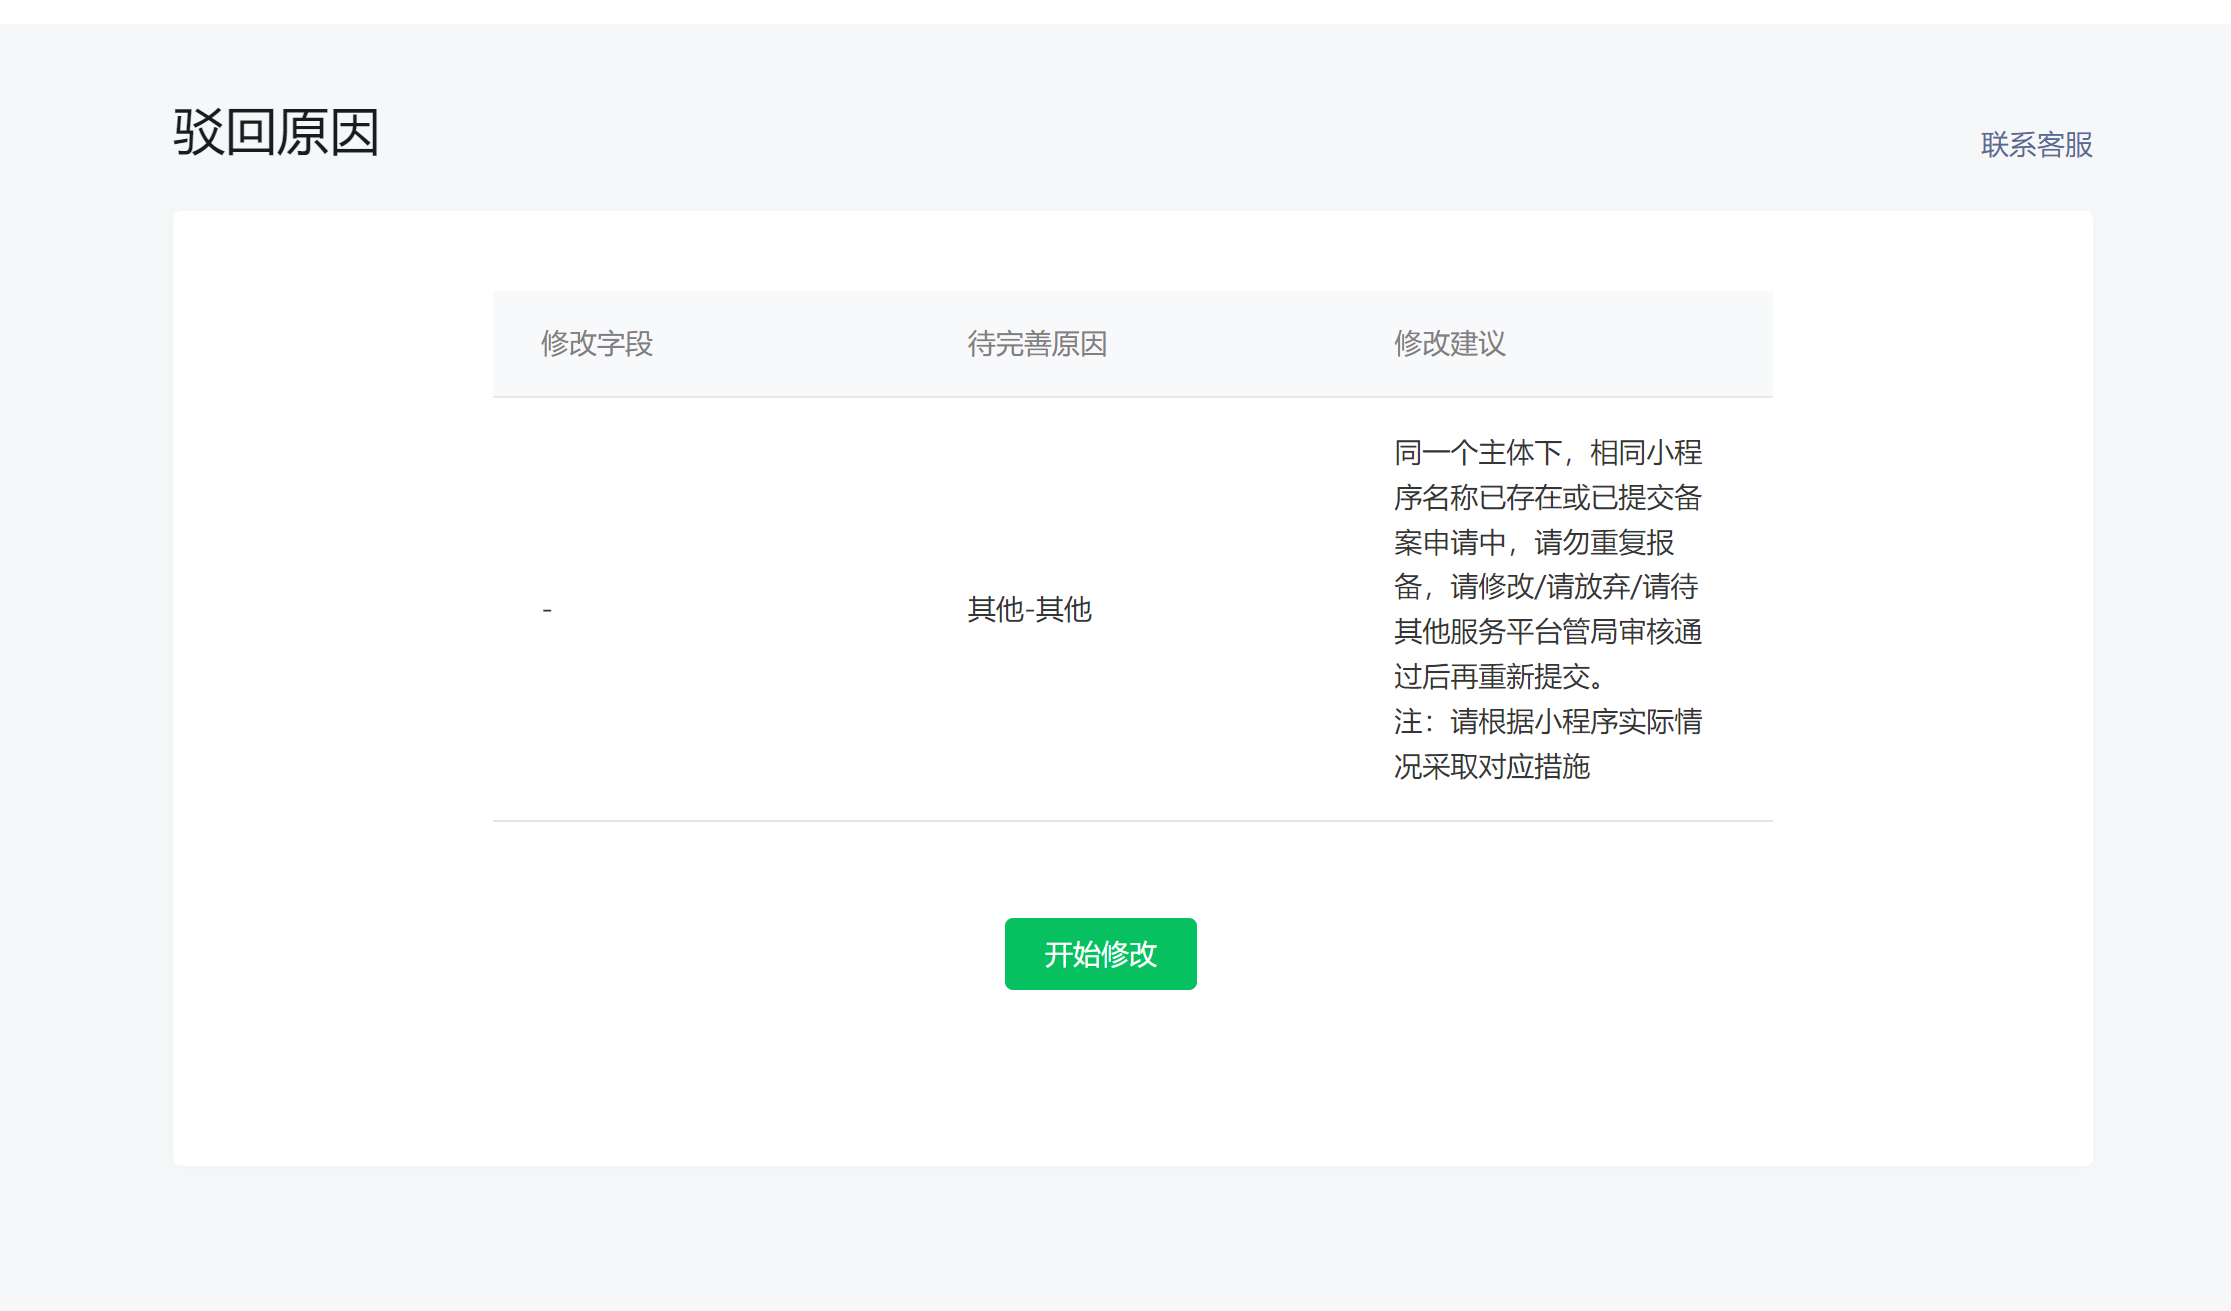The height and width of the screenshot is (1311, 2231).
Task: Click text line 其他服务平台管局审核通
Action: [1547, 632]
